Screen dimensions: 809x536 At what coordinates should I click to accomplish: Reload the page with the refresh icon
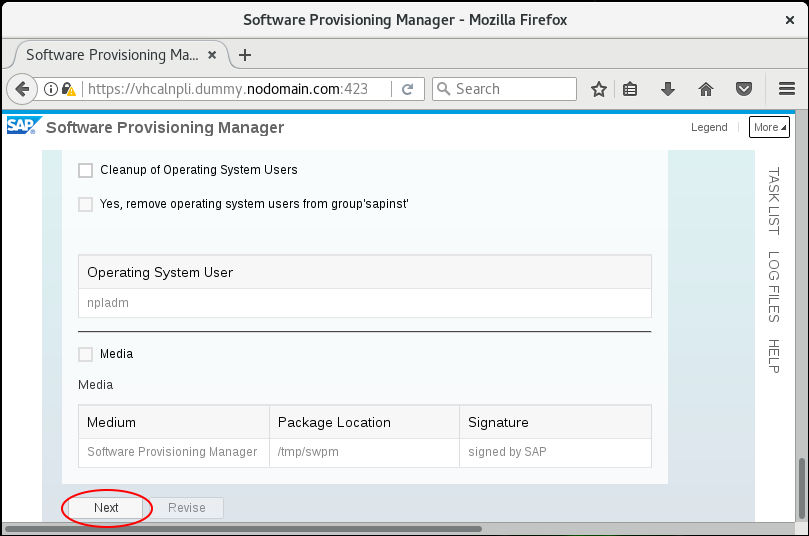(x=407, y=89)
